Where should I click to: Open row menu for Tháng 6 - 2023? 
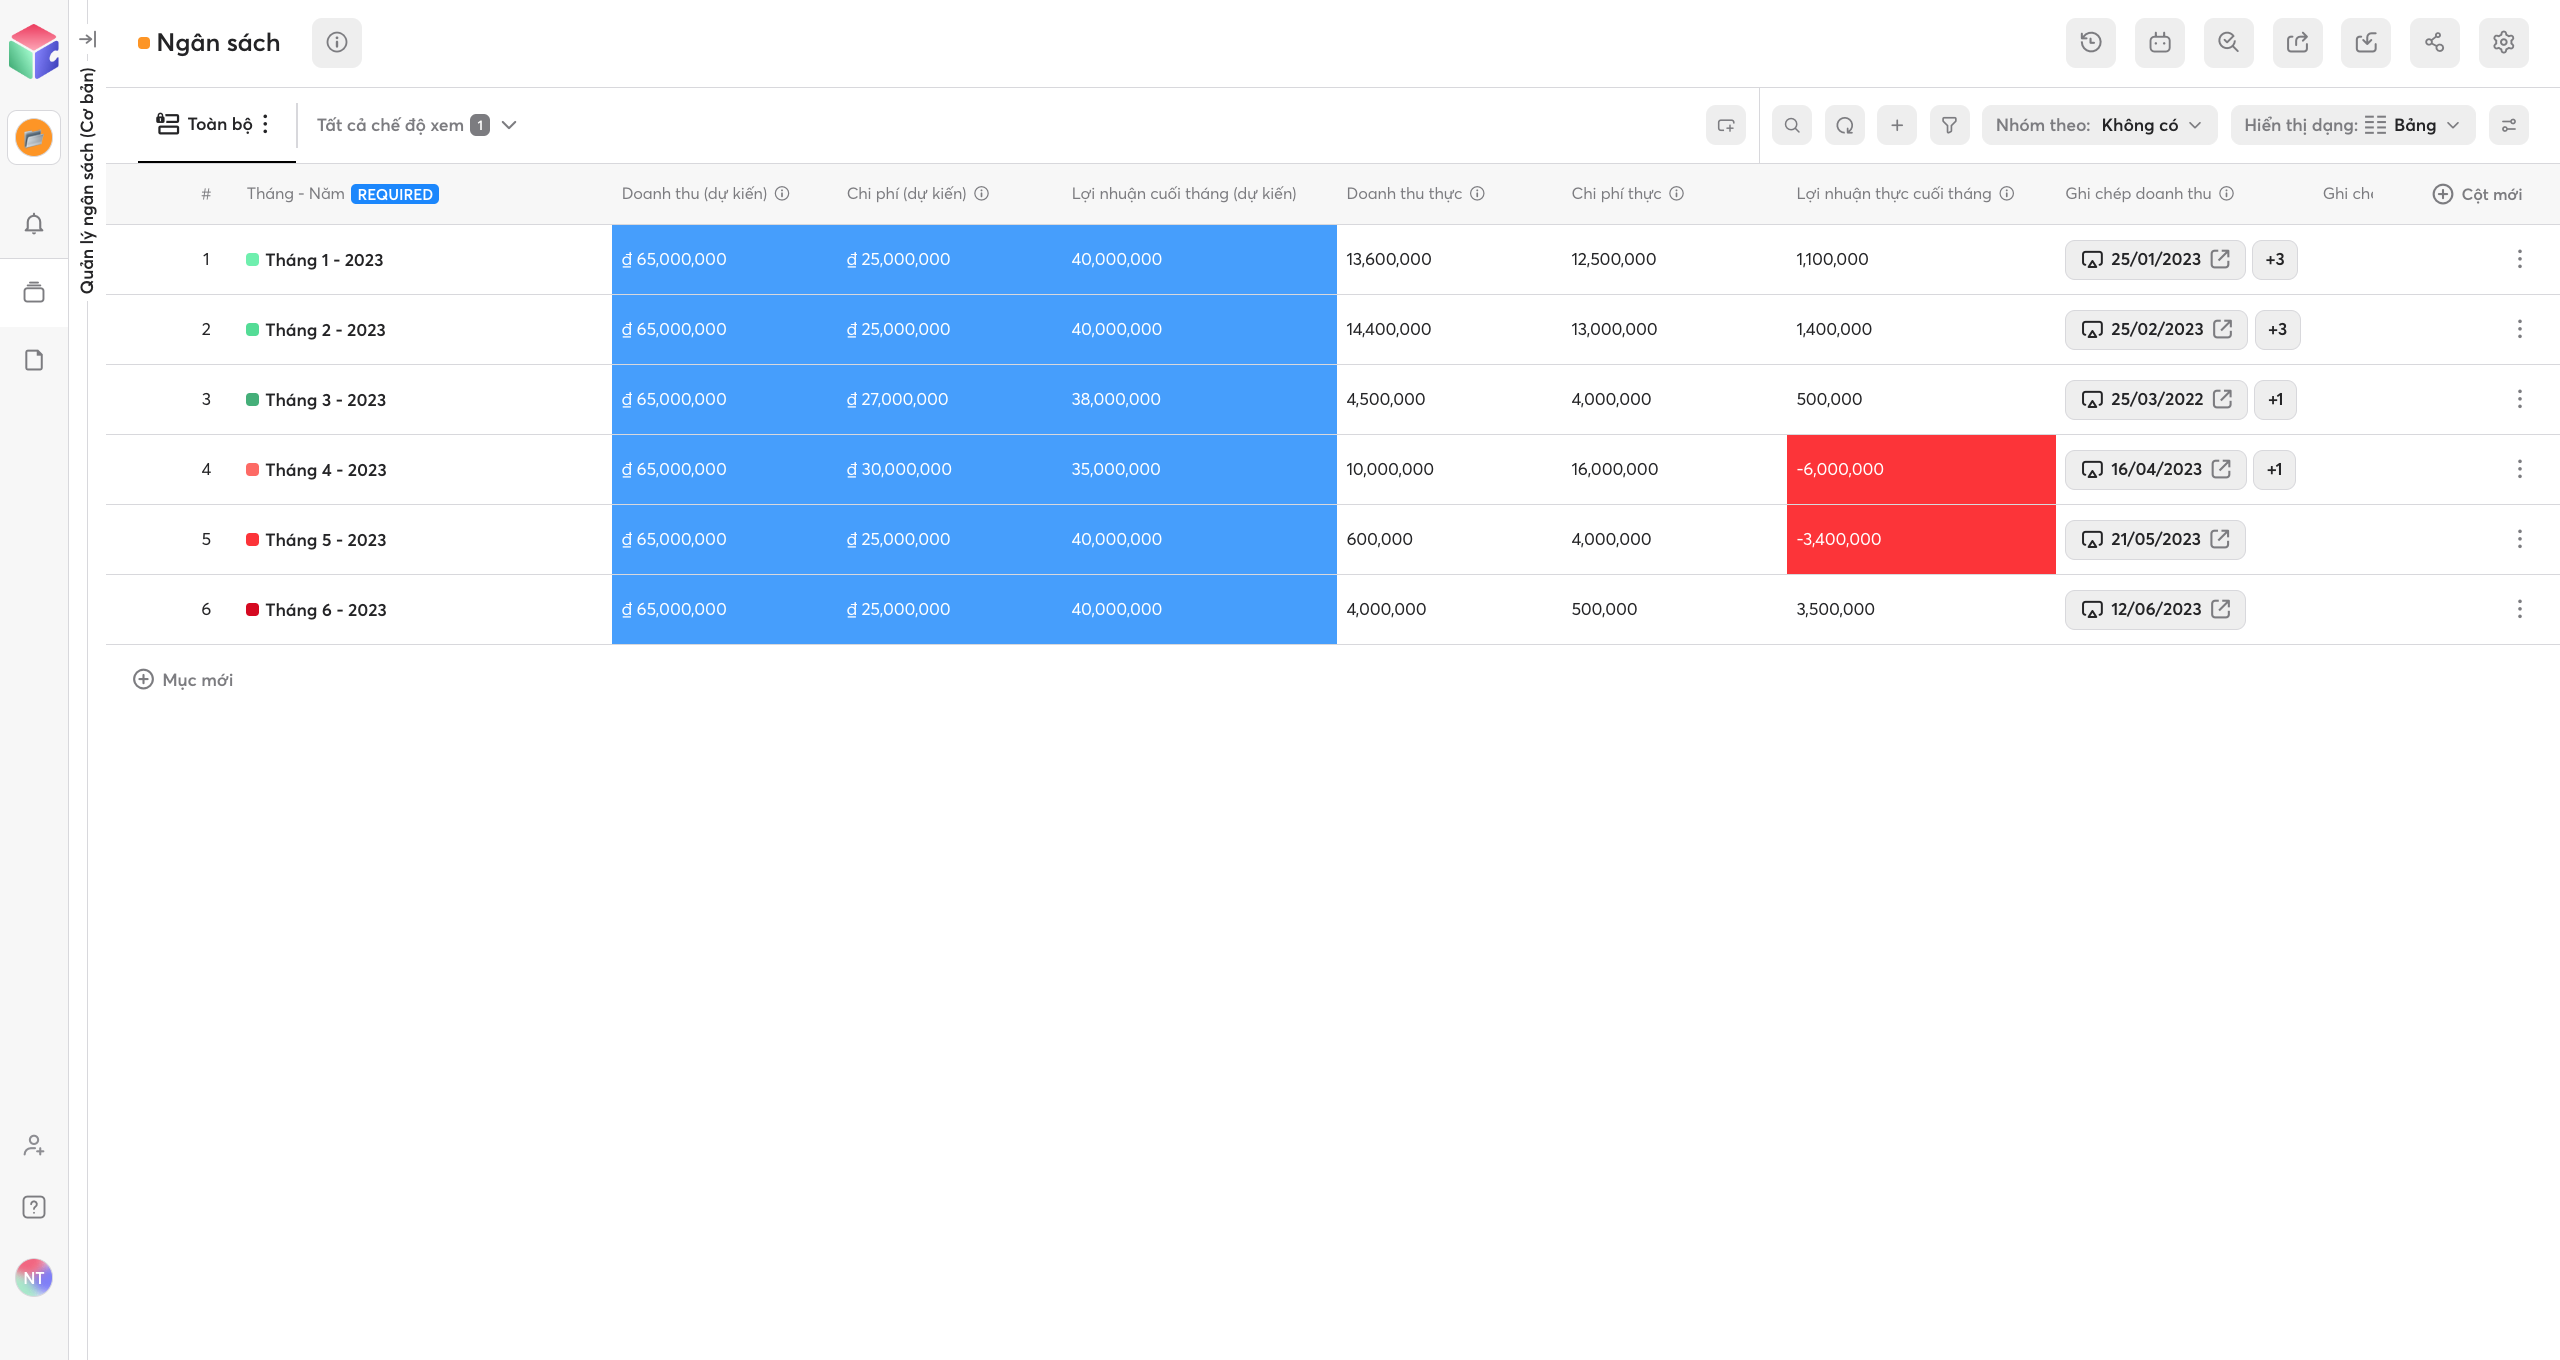[x=2520, y=609]
